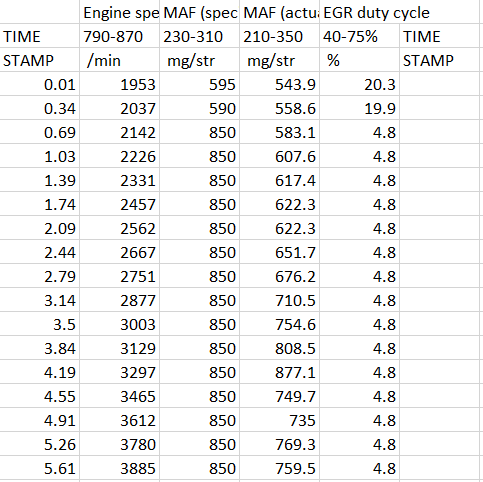Select the MAF specified value 590
The width and height of the screenshot is (483, 482).
[x=200, y=108]
